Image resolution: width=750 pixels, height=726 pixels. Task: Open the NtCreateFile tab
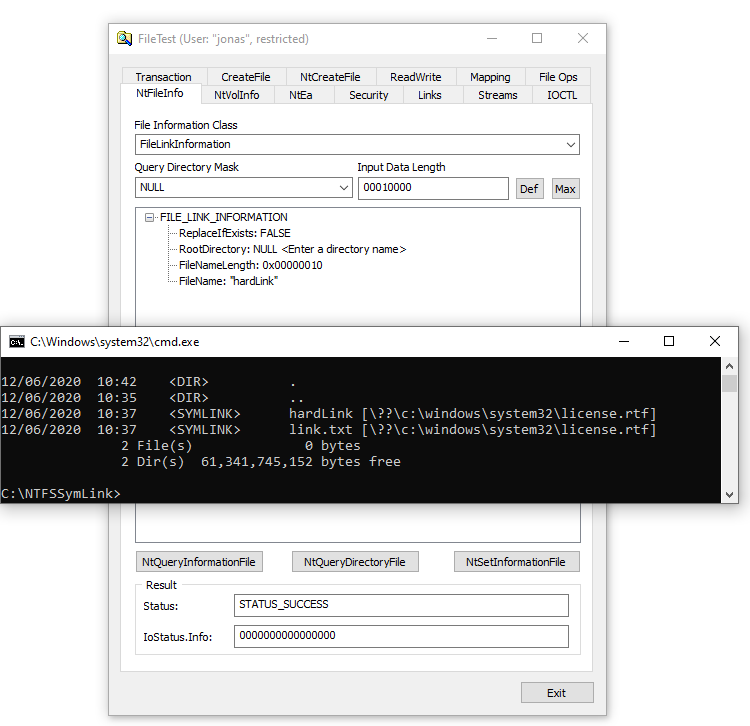click(x=331, y=77)
